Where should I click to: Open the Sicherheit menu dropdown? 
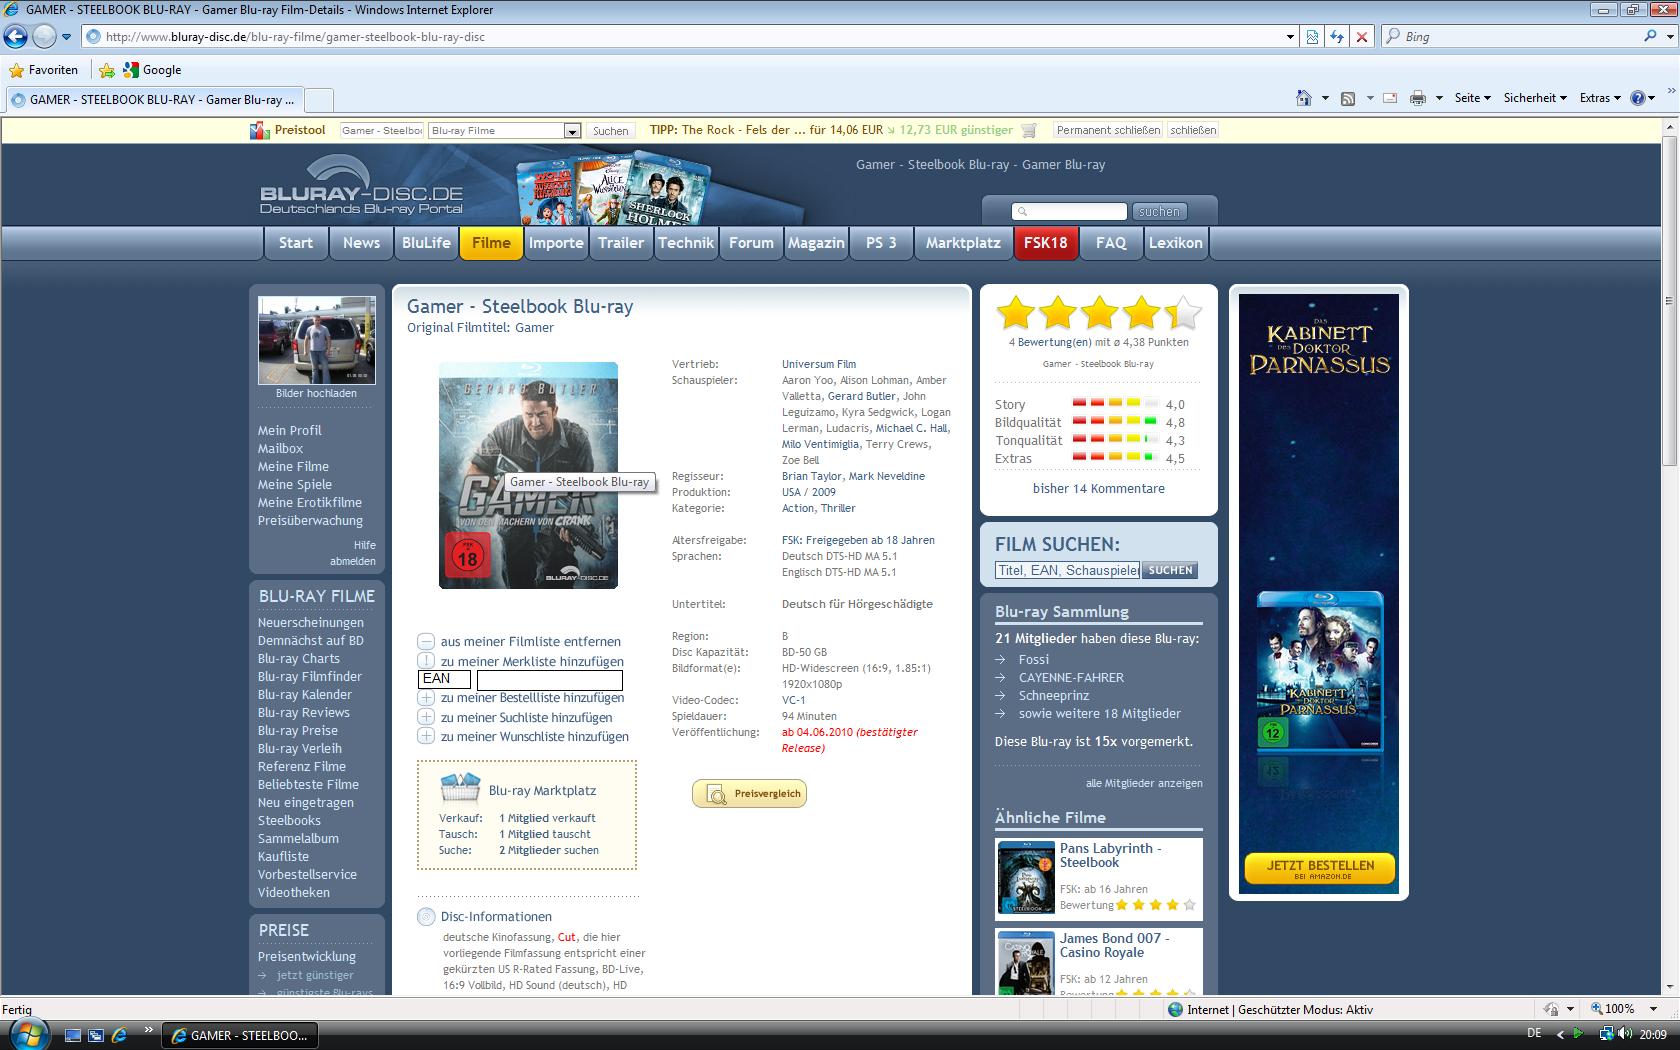1535,98
